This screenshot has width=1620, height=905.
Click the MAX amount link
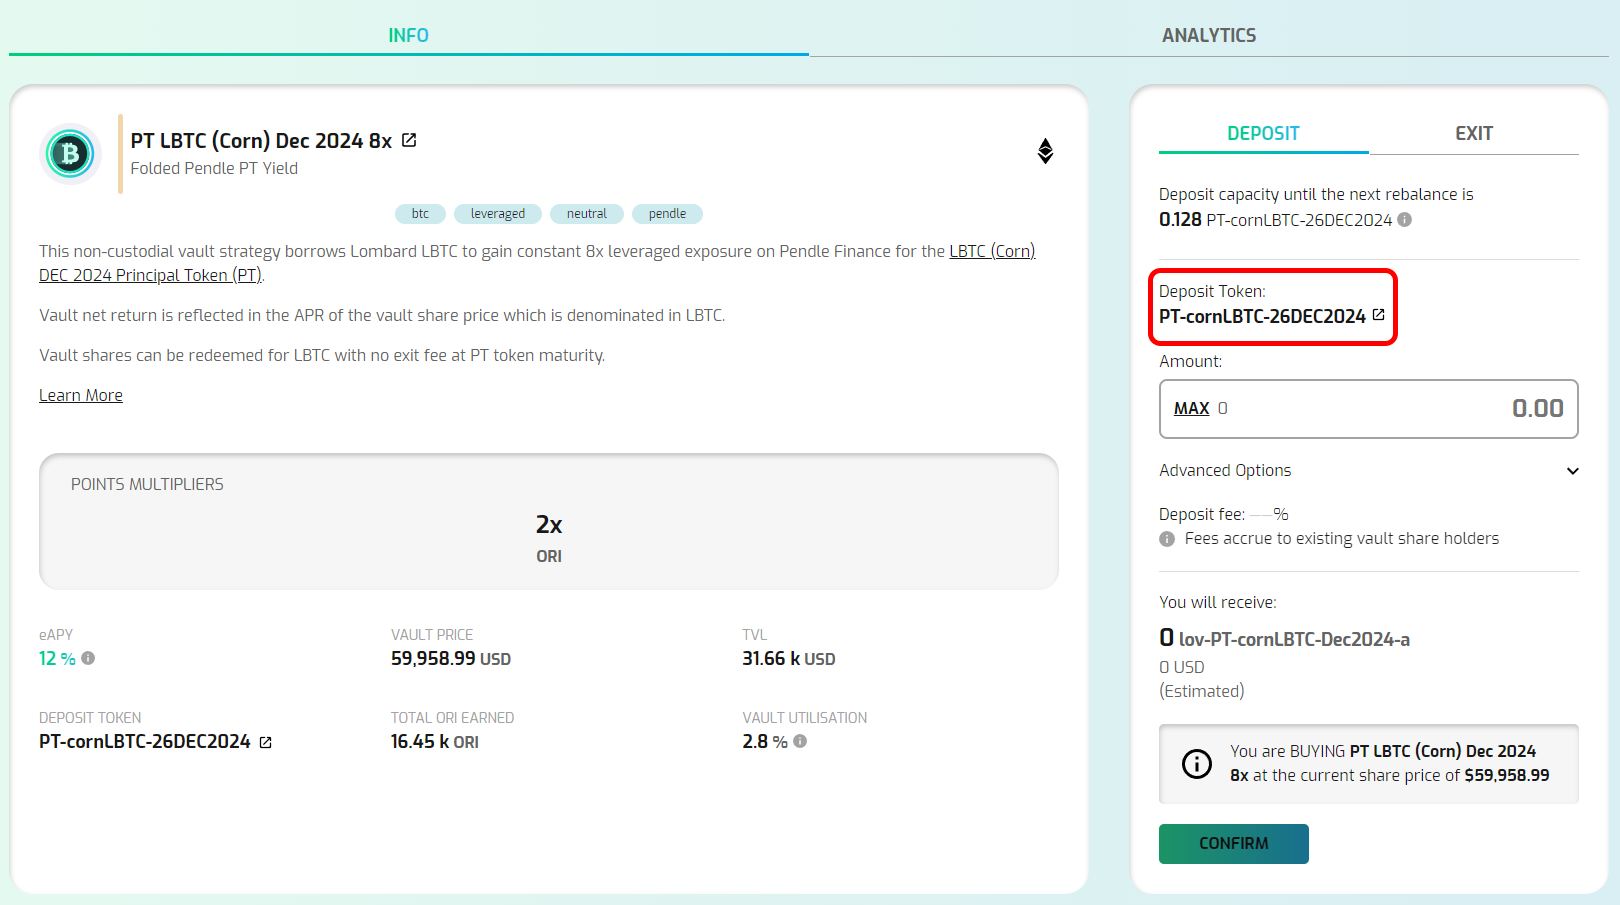1191,408
